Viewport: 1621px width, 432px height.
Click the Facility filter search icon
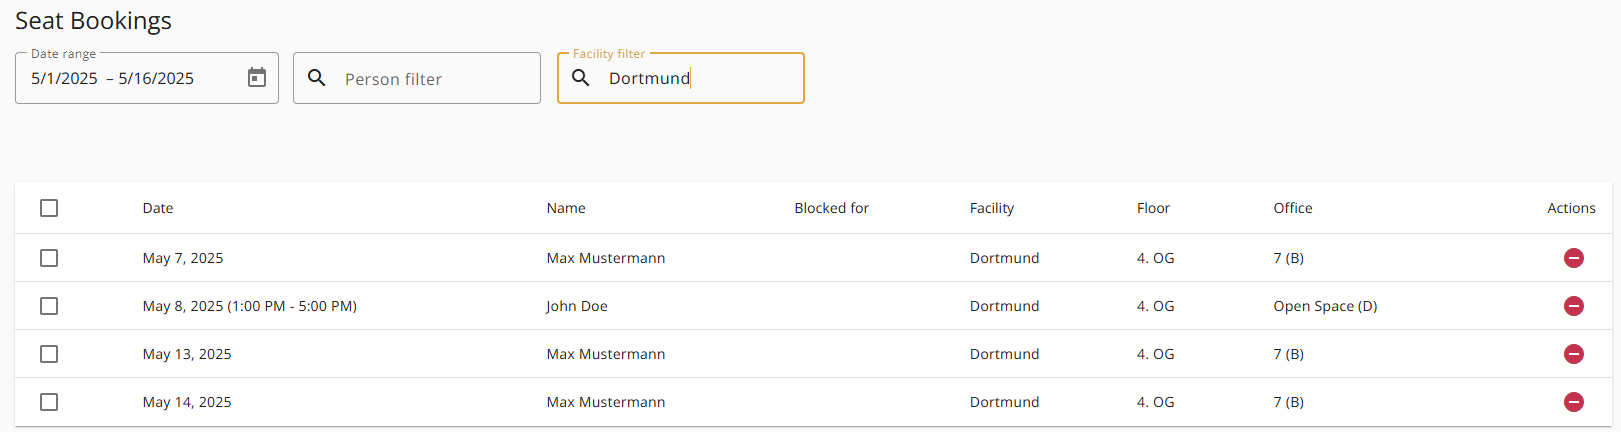581,78
